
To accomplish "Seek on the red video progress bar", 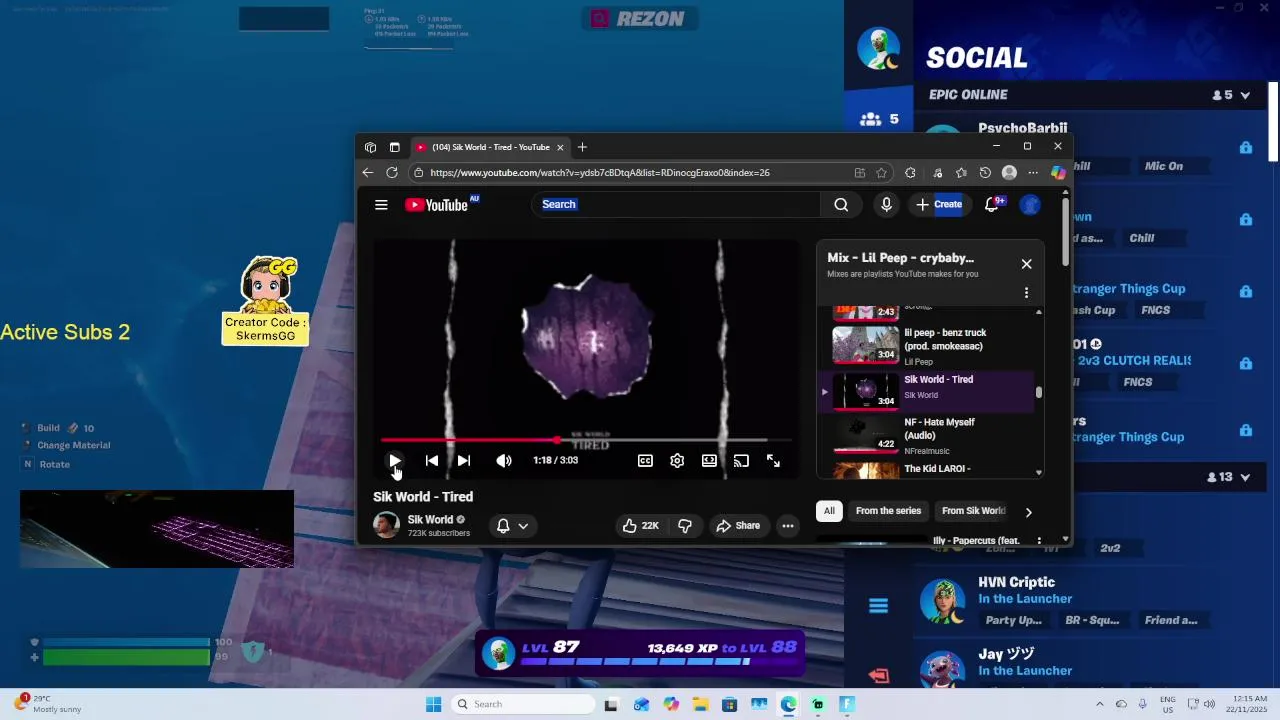I will point(586,439).
